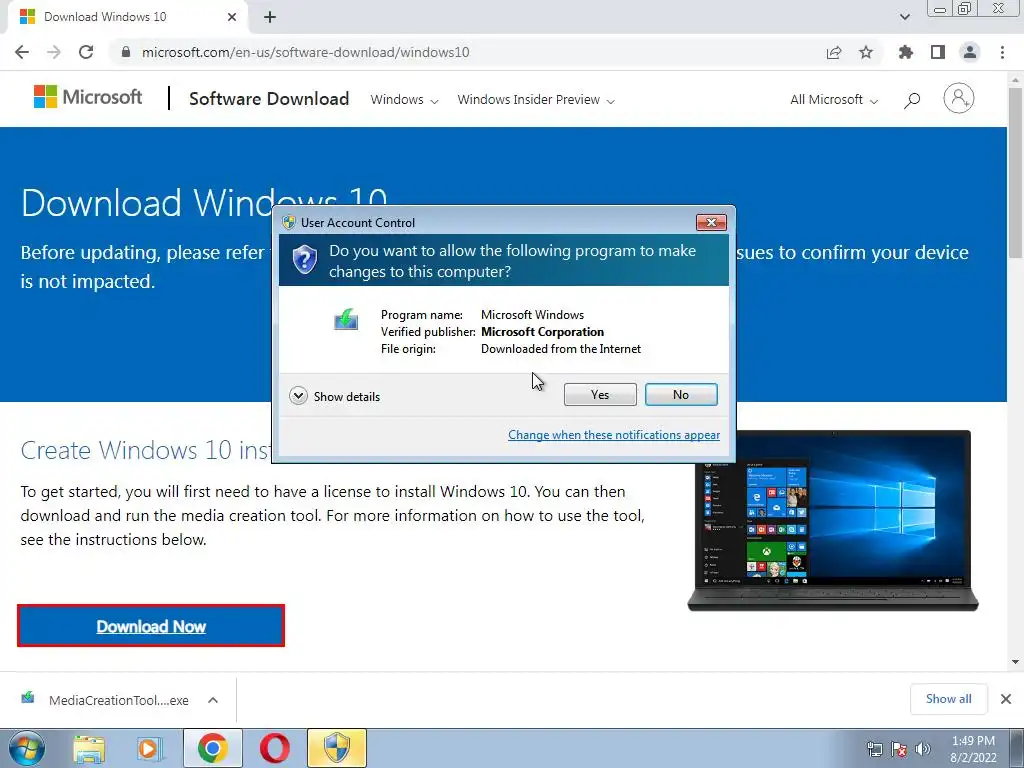Toggle the Chrome side panel icon
Screen dimensions: 1024x768
(x=938, y=52)
